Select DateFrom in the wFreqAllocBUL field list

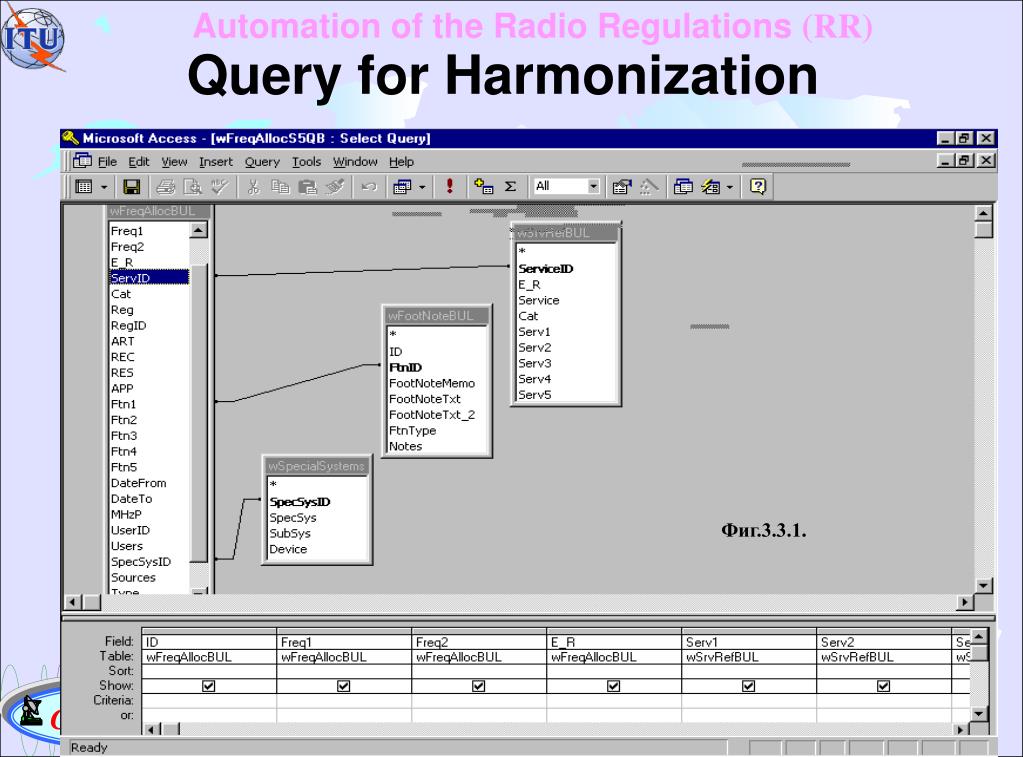point(149,483)
